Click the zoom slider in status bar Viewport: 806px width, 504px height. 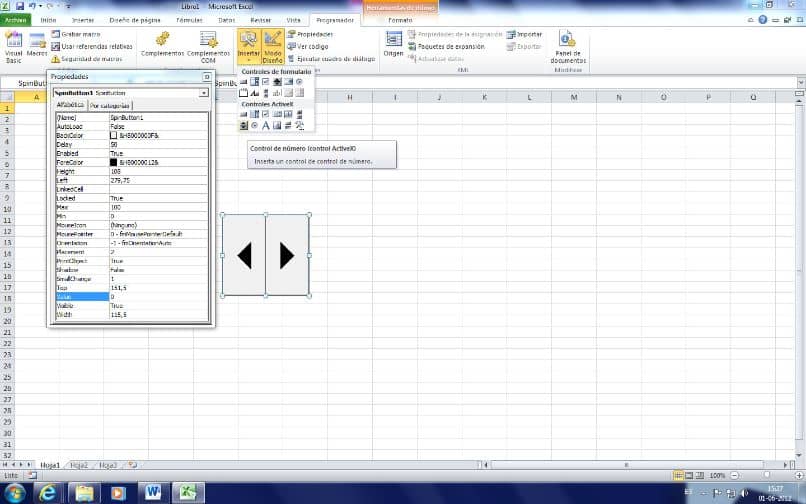(767, 475)
